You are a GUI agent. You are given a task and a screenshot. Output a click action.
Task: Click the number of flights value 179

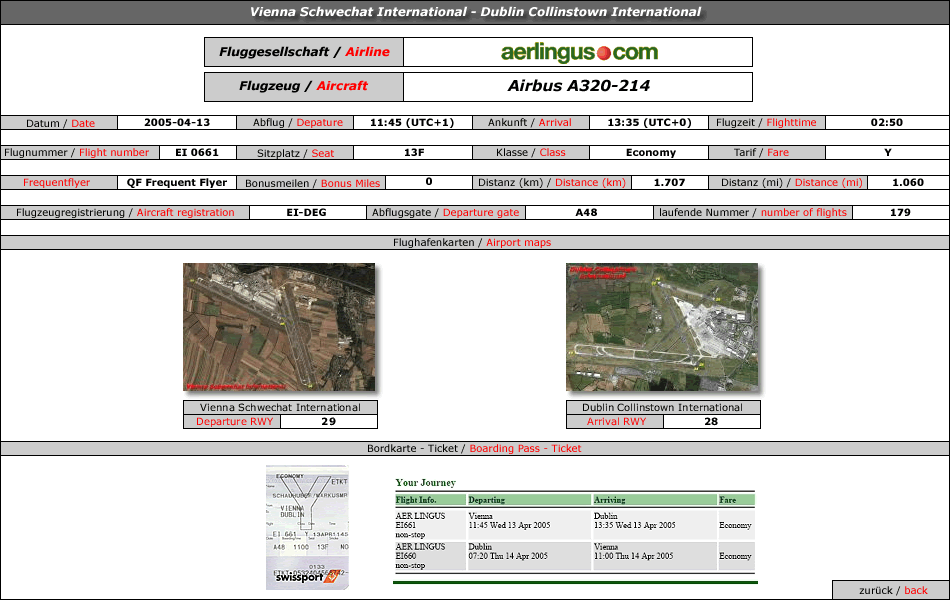(900, 213)
